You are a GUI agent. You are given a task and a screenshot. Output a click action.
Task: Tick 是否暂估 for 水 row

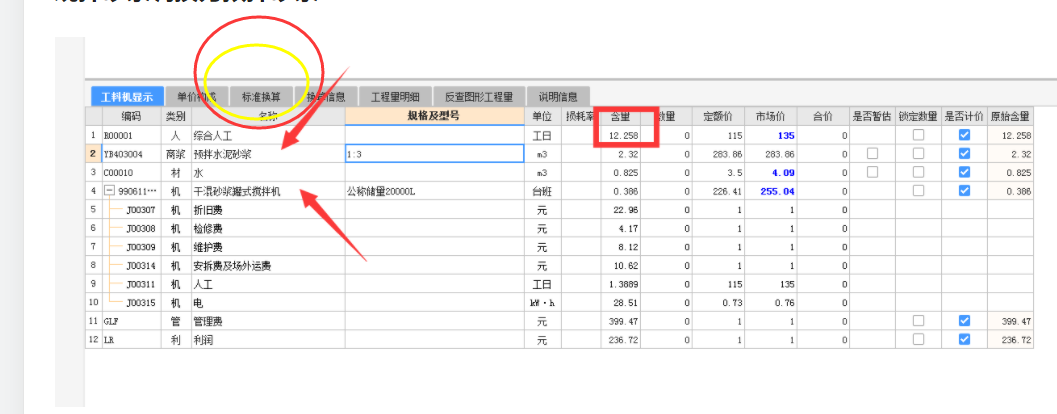pyautogui.click(x=872, y=173)
